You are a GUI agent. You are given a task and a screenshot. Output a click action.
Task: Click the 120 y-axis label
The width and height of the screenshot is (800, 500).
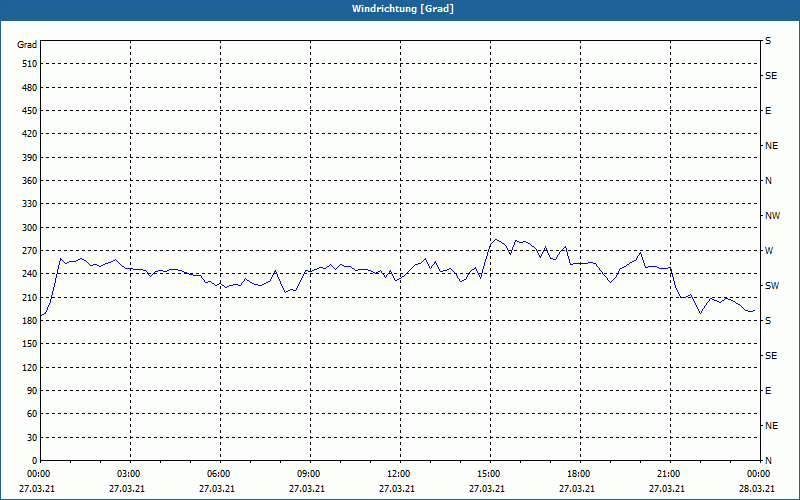click(30, 367)
